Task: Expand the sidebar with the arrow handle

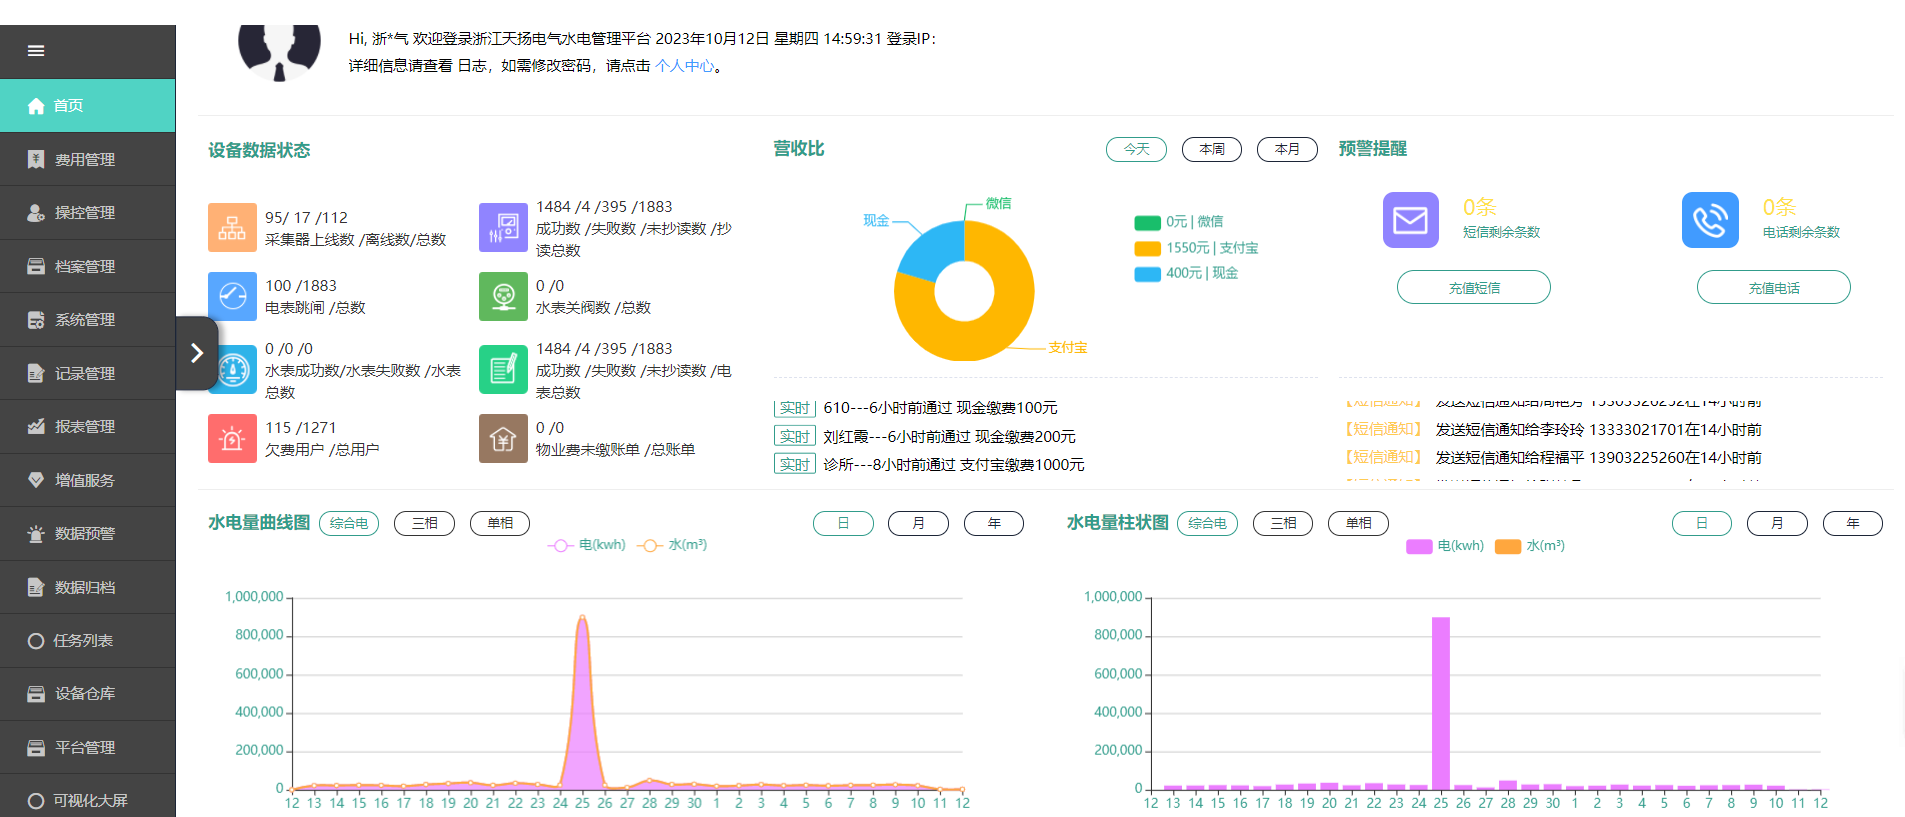Action: 197,353
